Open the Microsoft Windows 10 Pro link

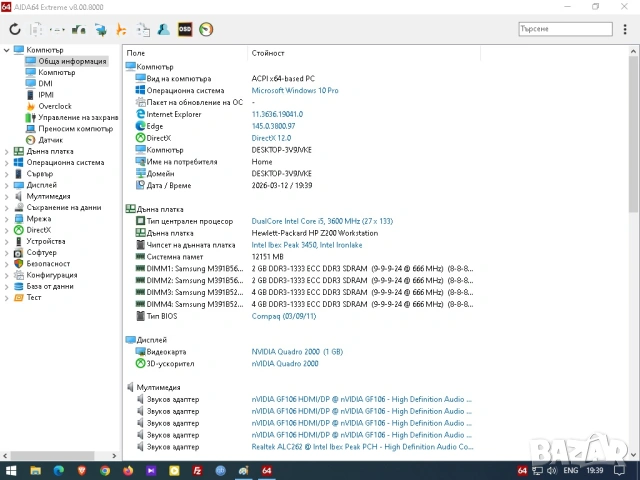coord(295,90)
